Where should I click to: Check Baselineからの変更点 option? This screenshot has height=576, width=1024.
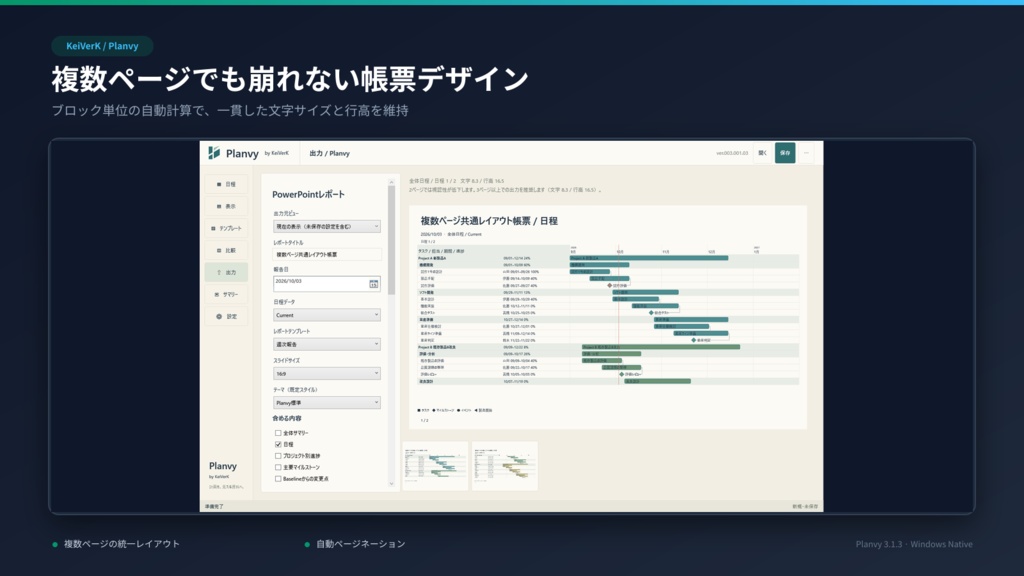click(278, 479)
